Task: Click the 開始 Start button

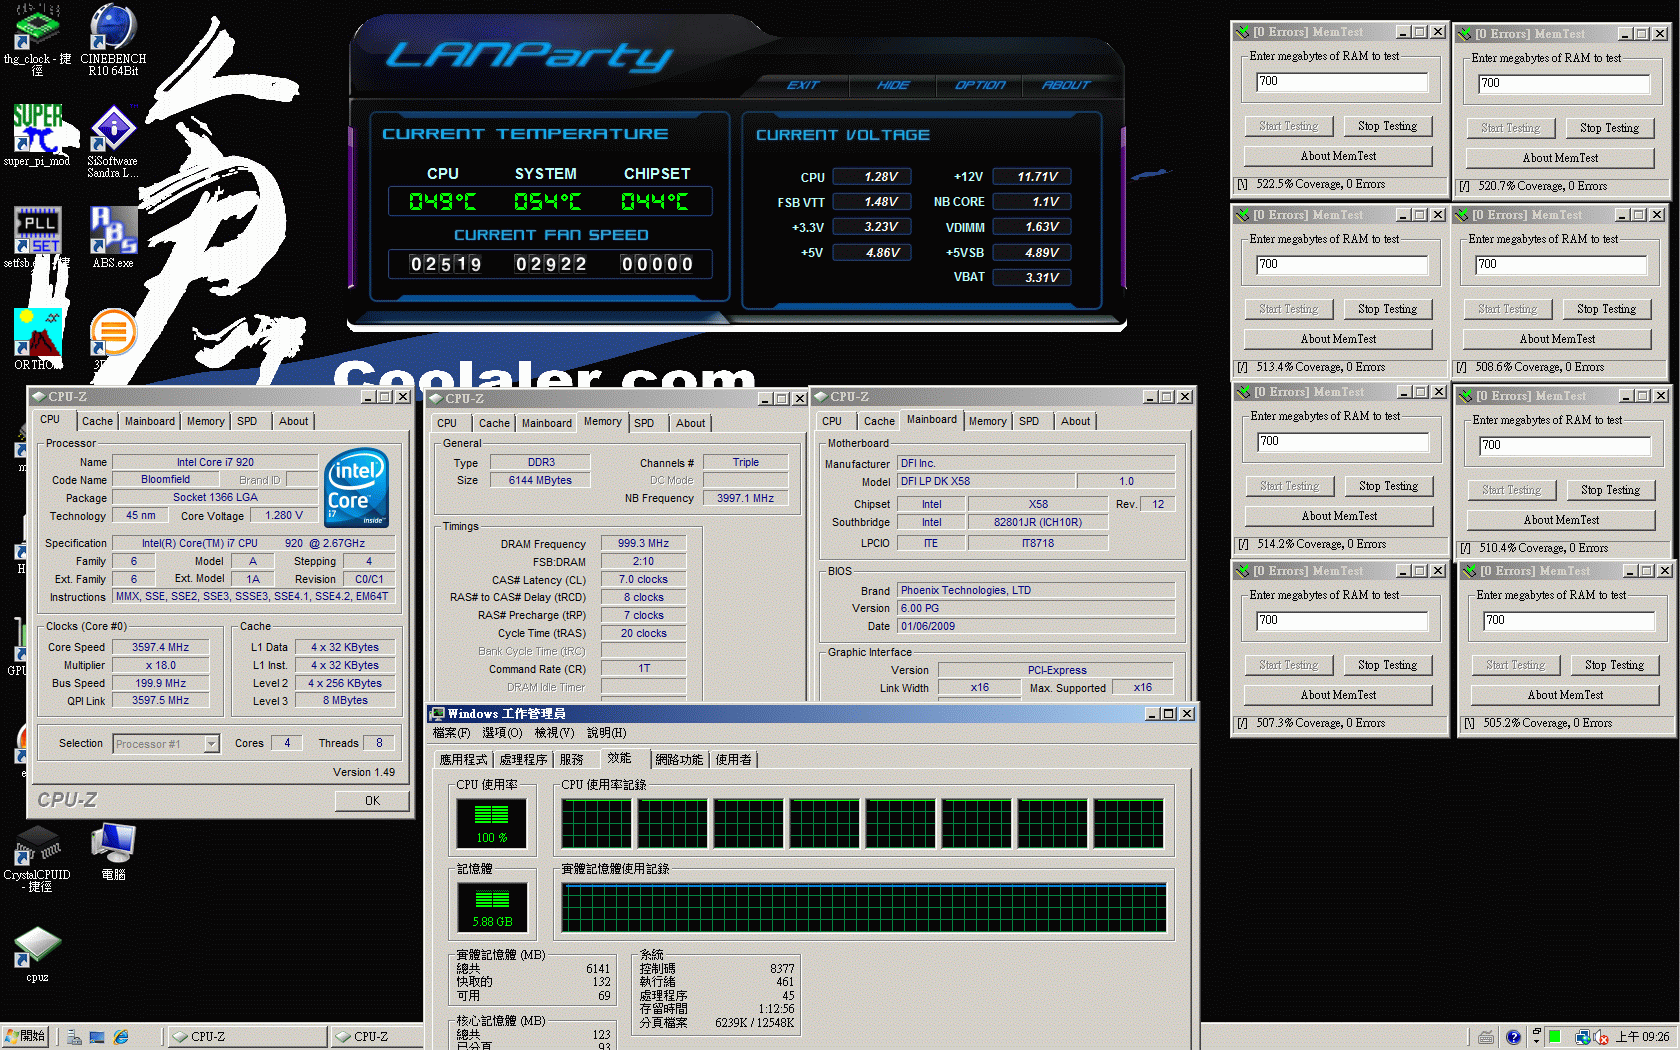Action: click(26, 1037)
